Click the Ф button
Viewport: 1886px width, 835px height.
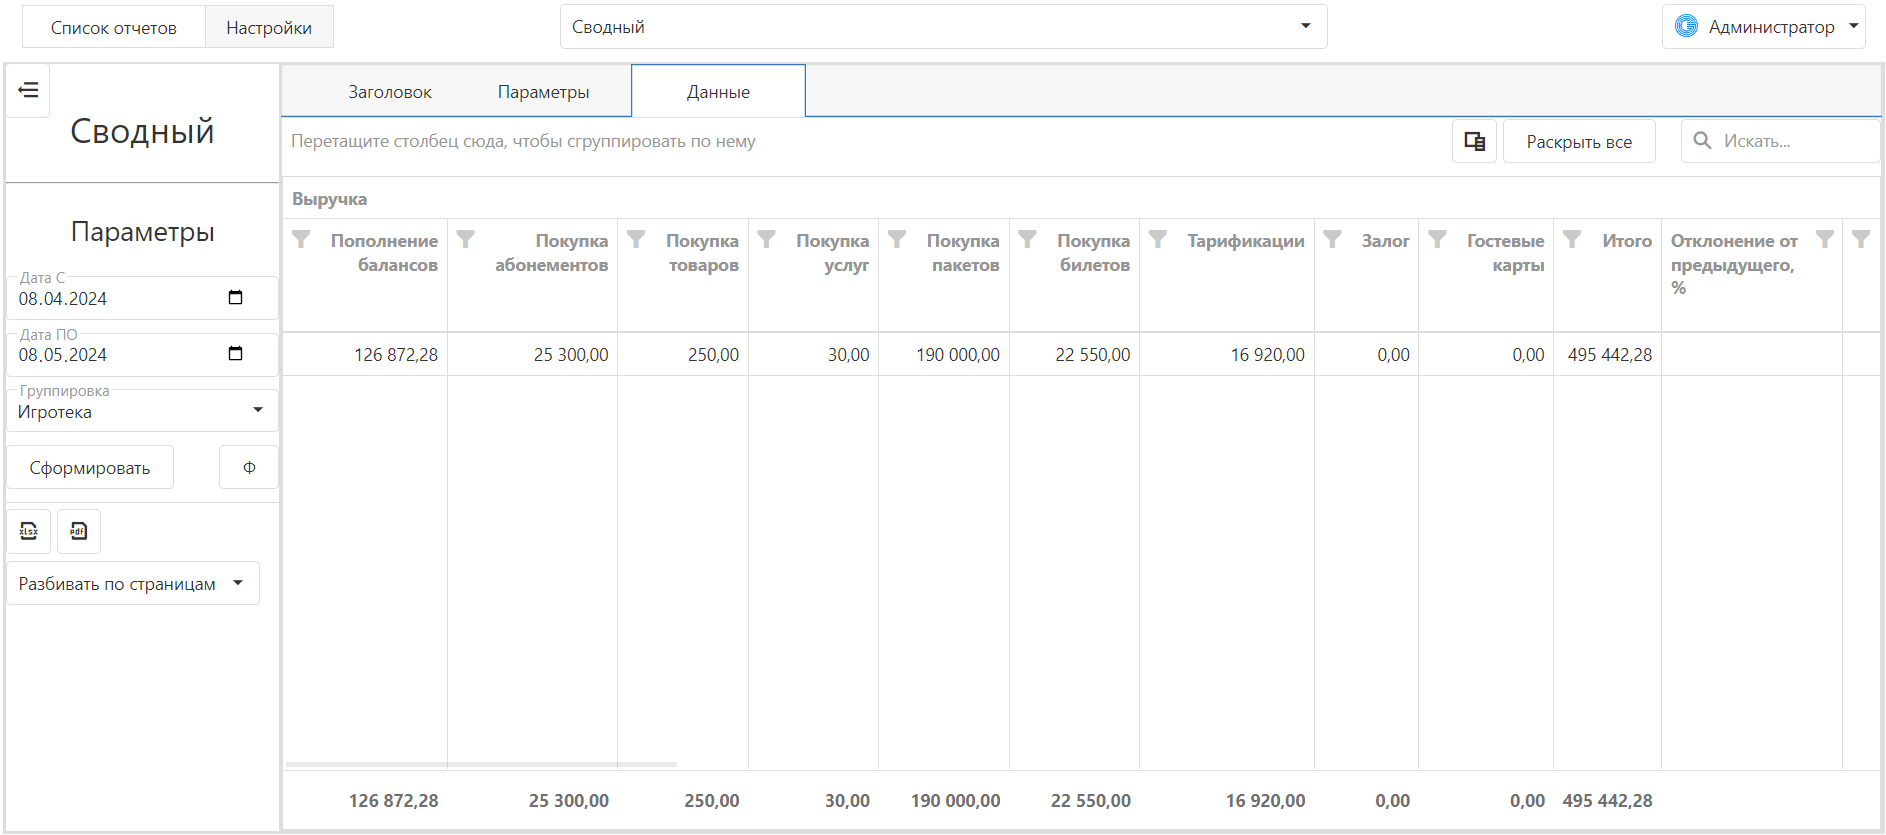point(249,467)
